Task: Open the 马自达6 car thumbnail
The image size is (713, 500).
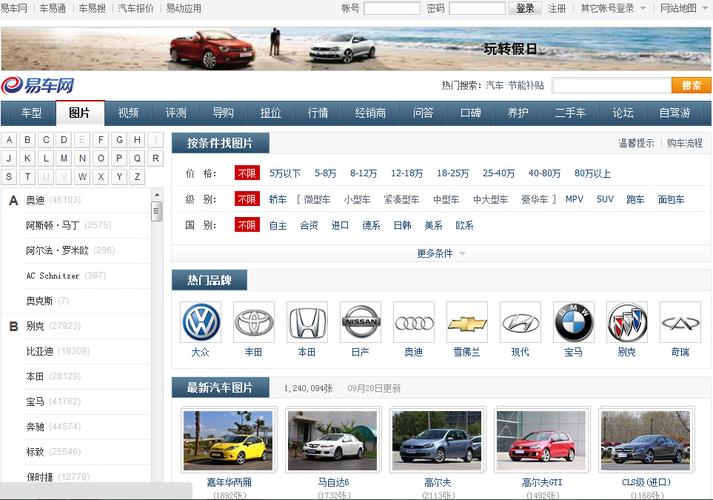Action: 333,440
